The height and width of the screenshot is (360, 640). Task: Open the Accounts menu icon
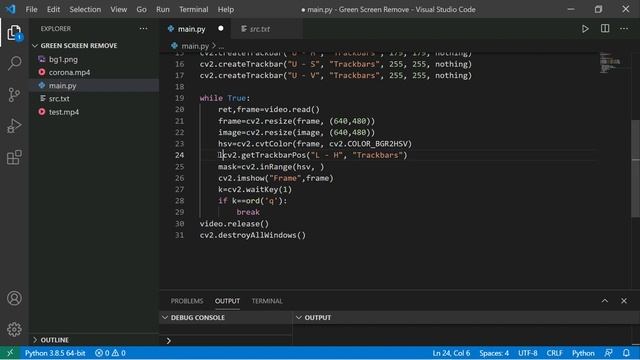(x=14, y=298)
